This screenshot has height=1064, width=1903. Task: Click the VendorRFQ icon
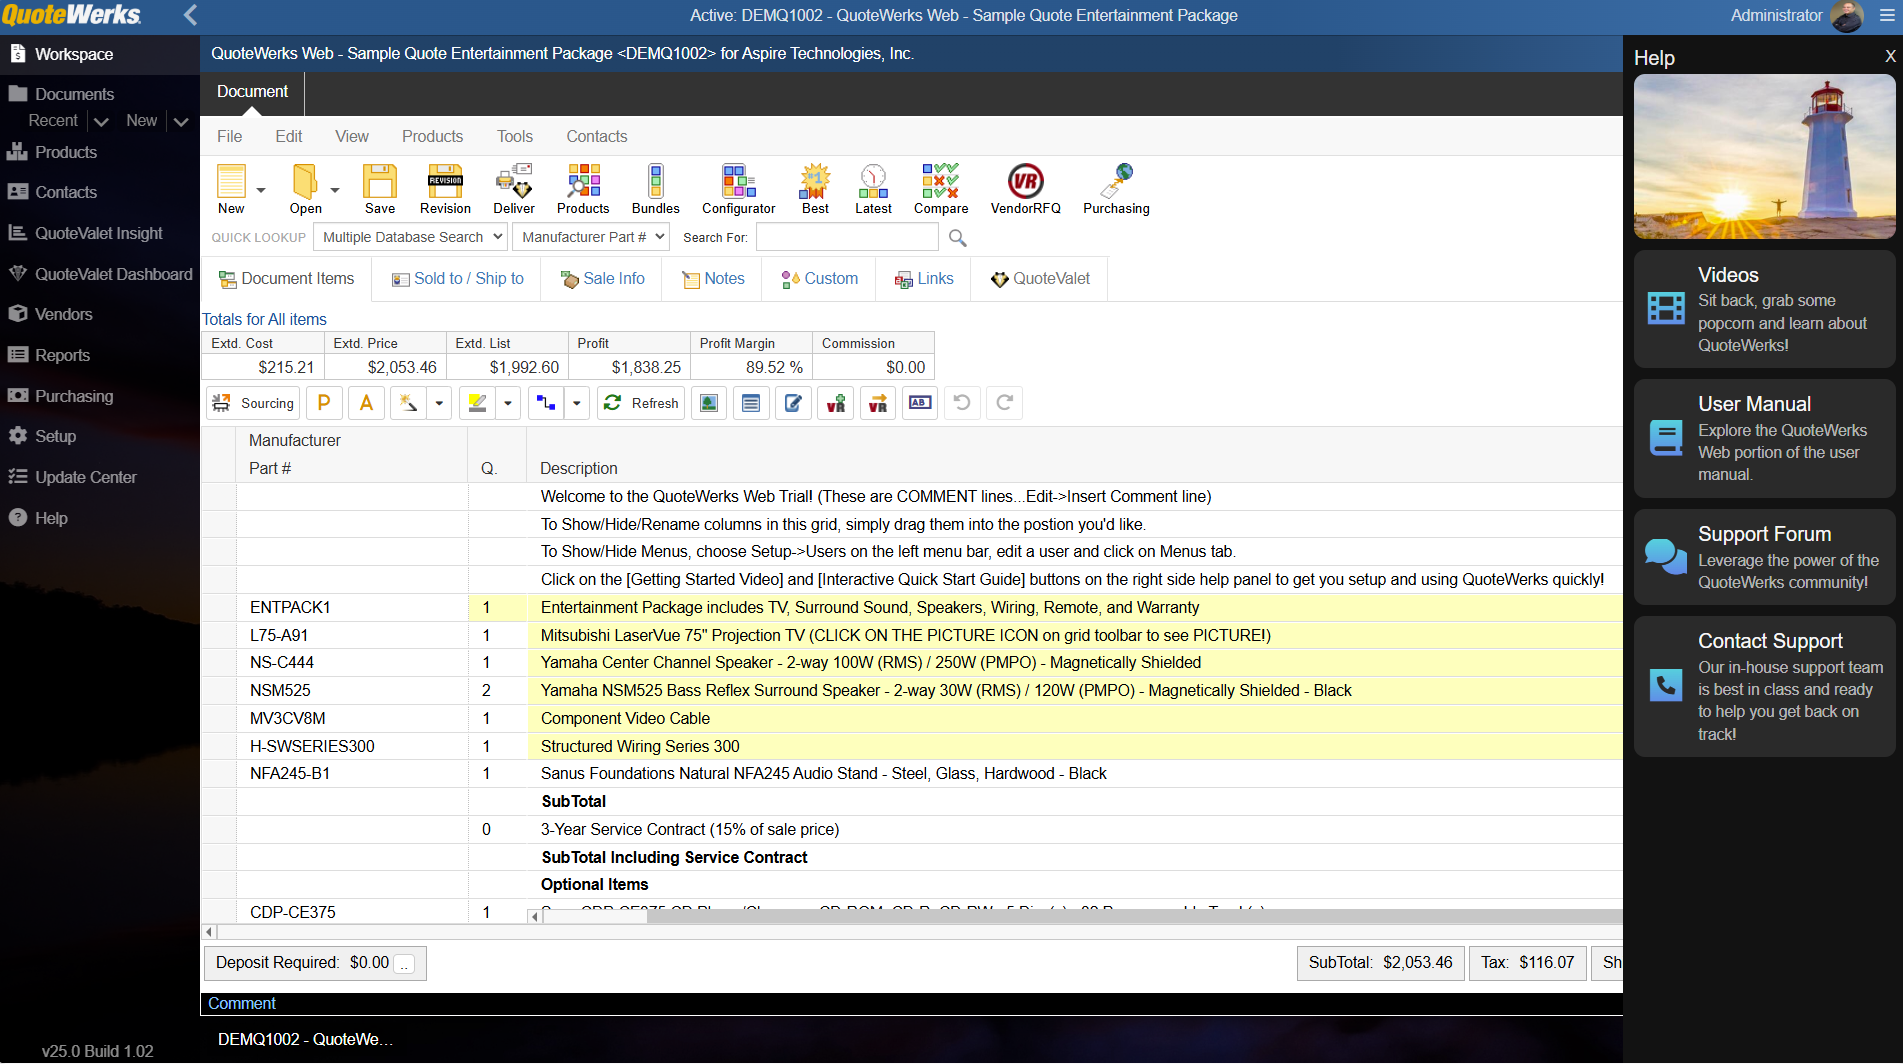click(1025, 188)
